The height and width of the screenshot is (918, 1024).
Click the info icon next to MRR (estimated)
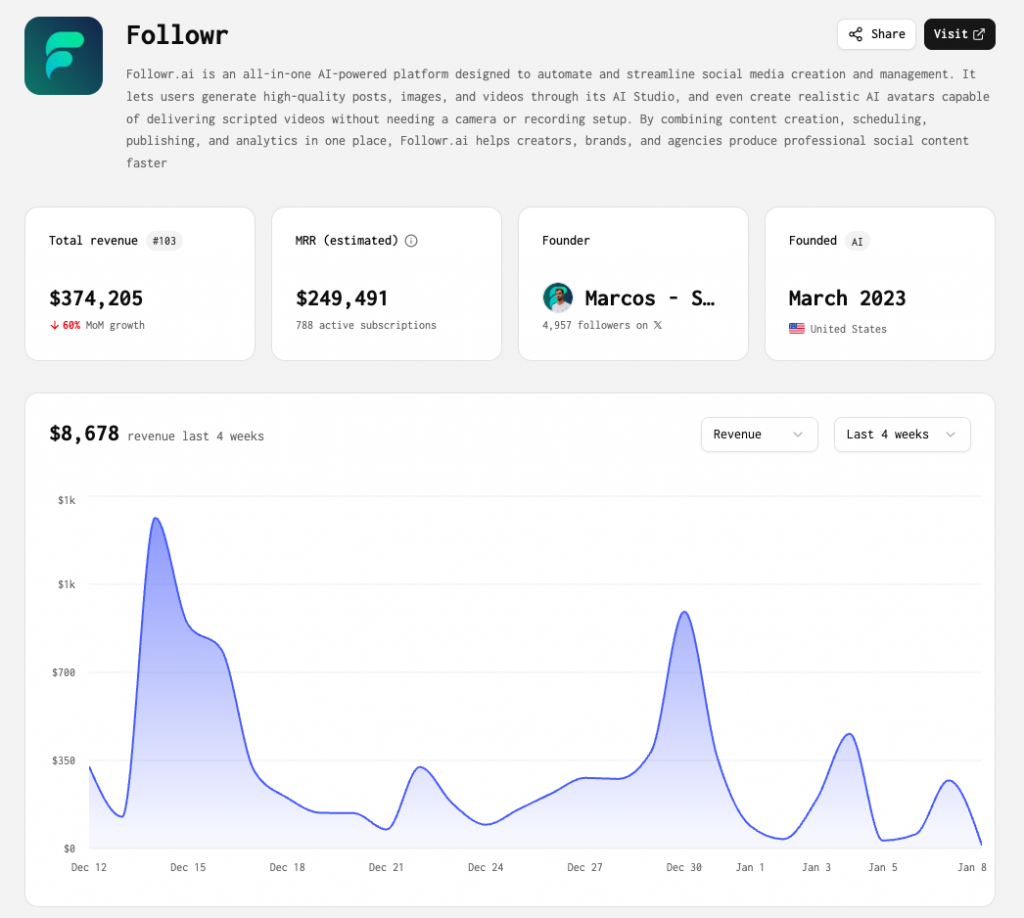[411, 241]
